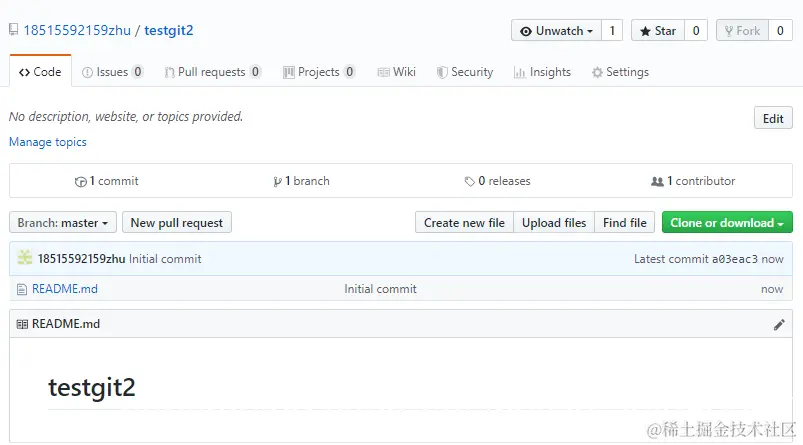Click New pull request button

(x=177, y=223)
